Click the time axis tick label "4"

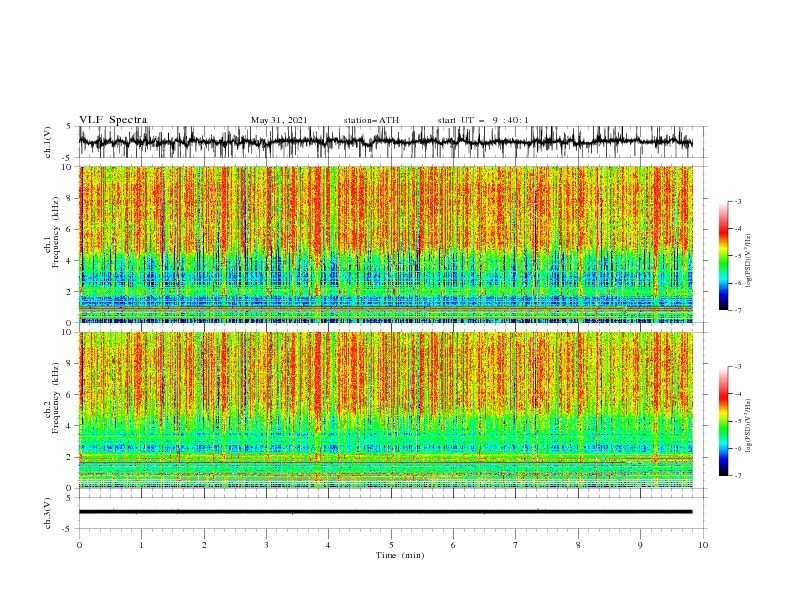328,545
